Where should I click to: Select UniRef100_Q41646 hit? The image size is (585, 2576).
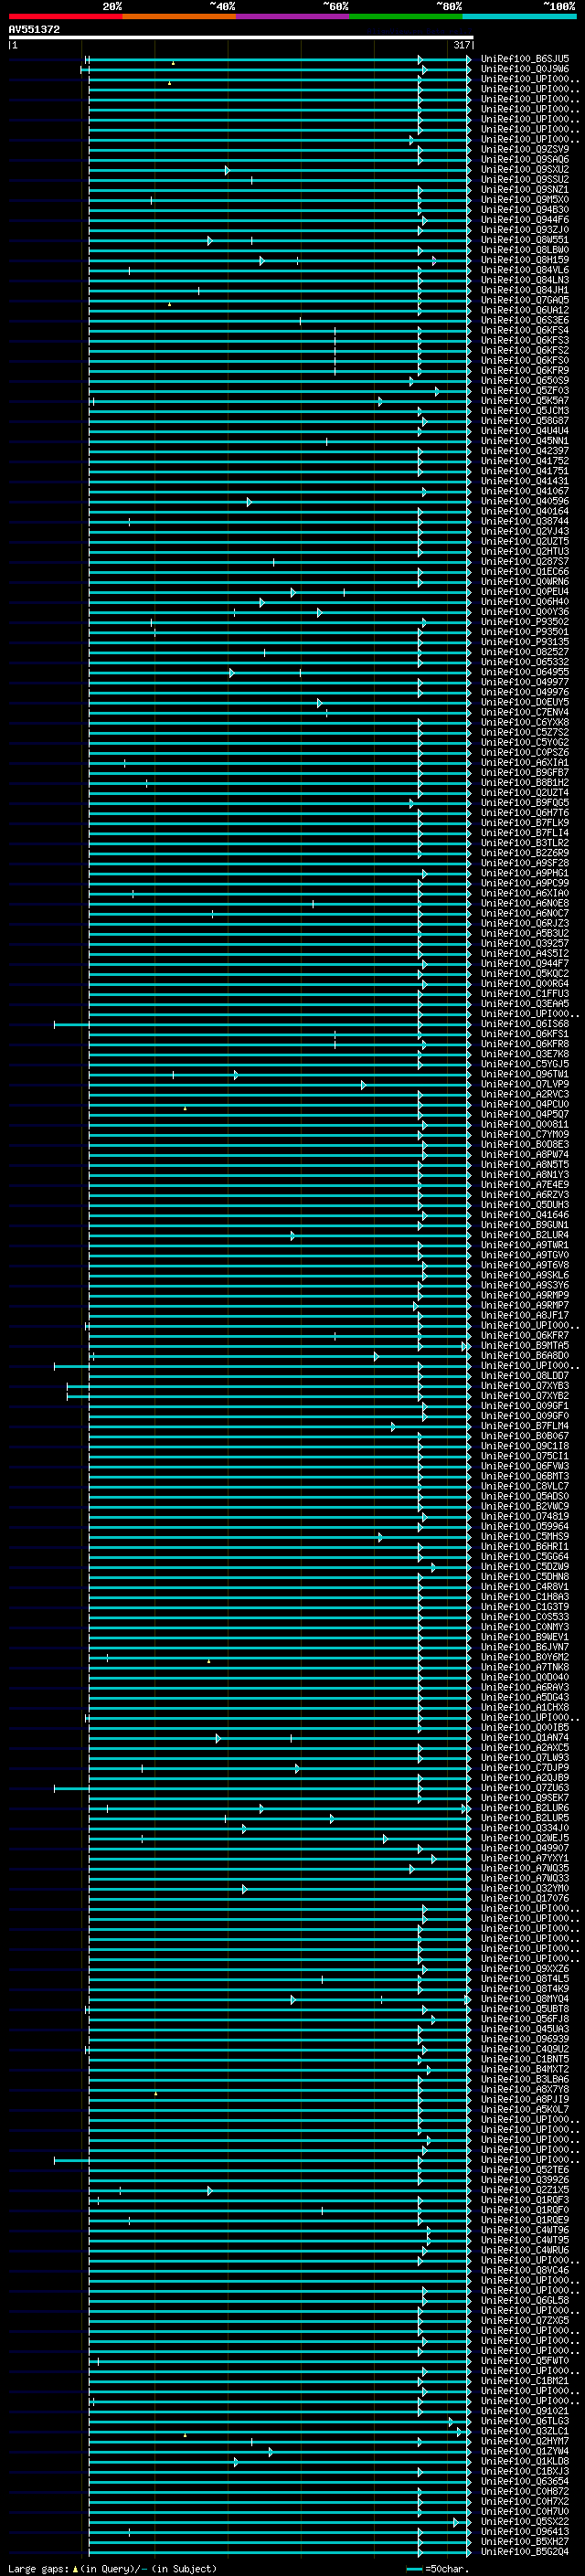coord(525,1215)
